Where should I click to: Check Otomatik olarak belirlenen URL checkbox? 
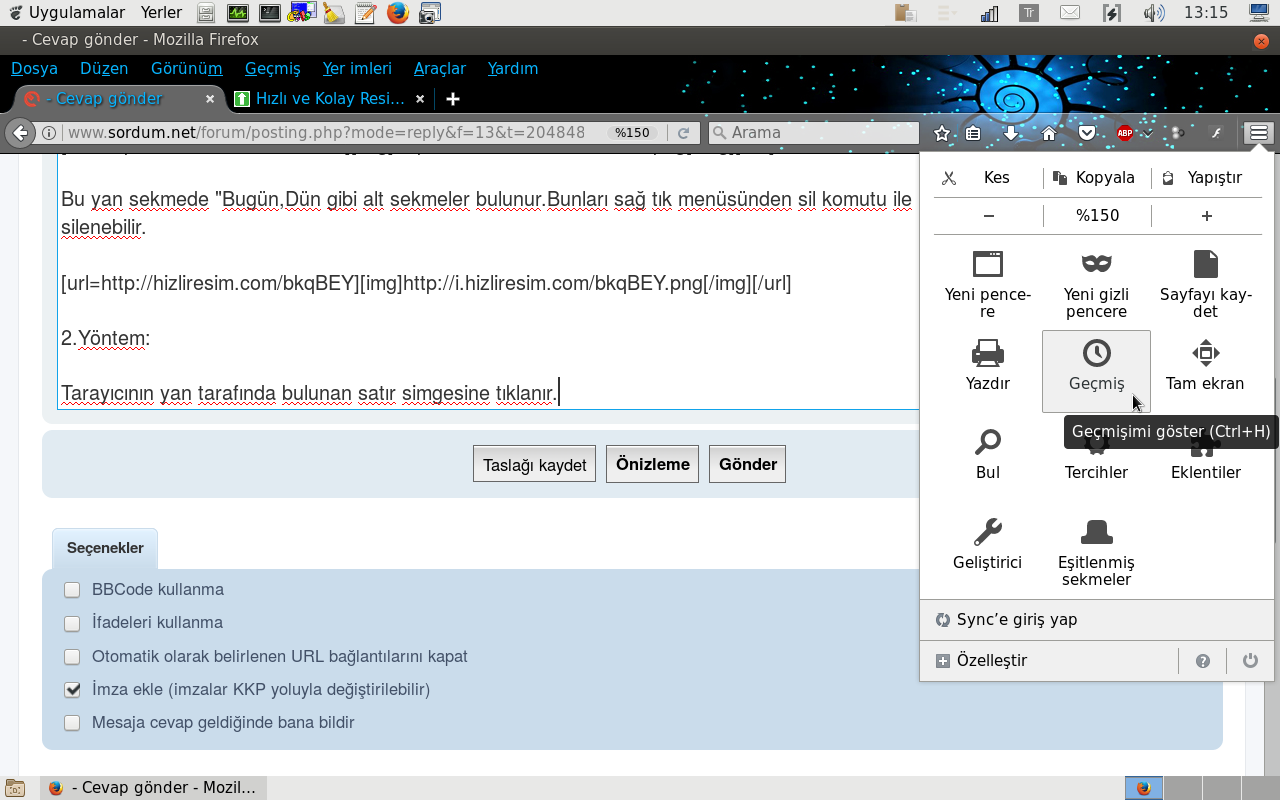[x=72, y=657]
